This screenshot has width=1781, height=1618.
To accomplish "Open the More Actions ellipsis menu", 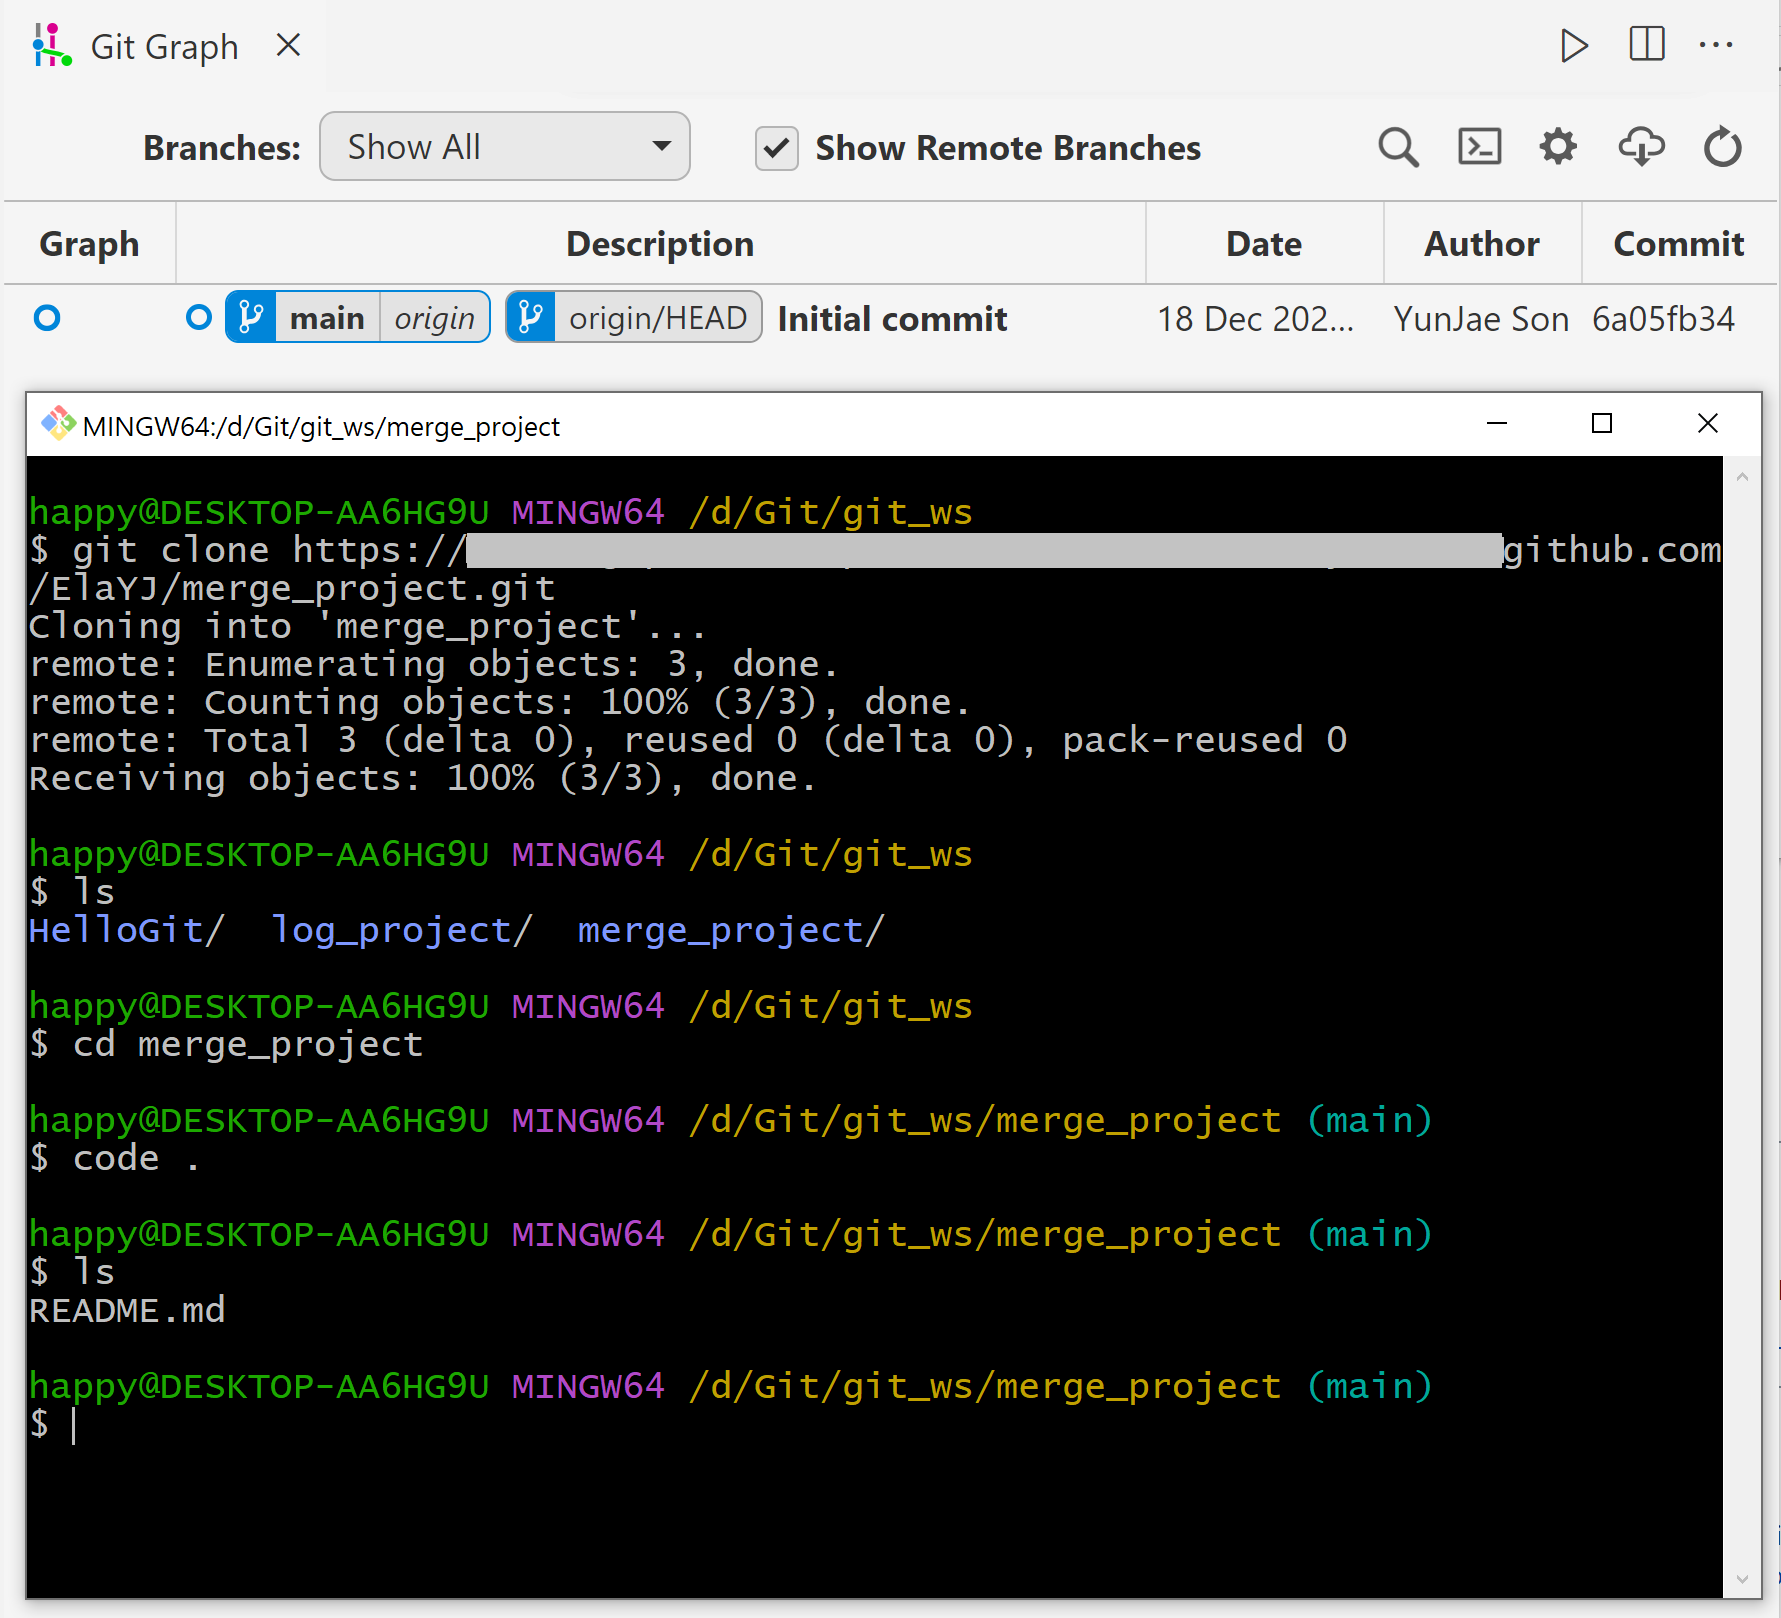I will click(1716, 45).
